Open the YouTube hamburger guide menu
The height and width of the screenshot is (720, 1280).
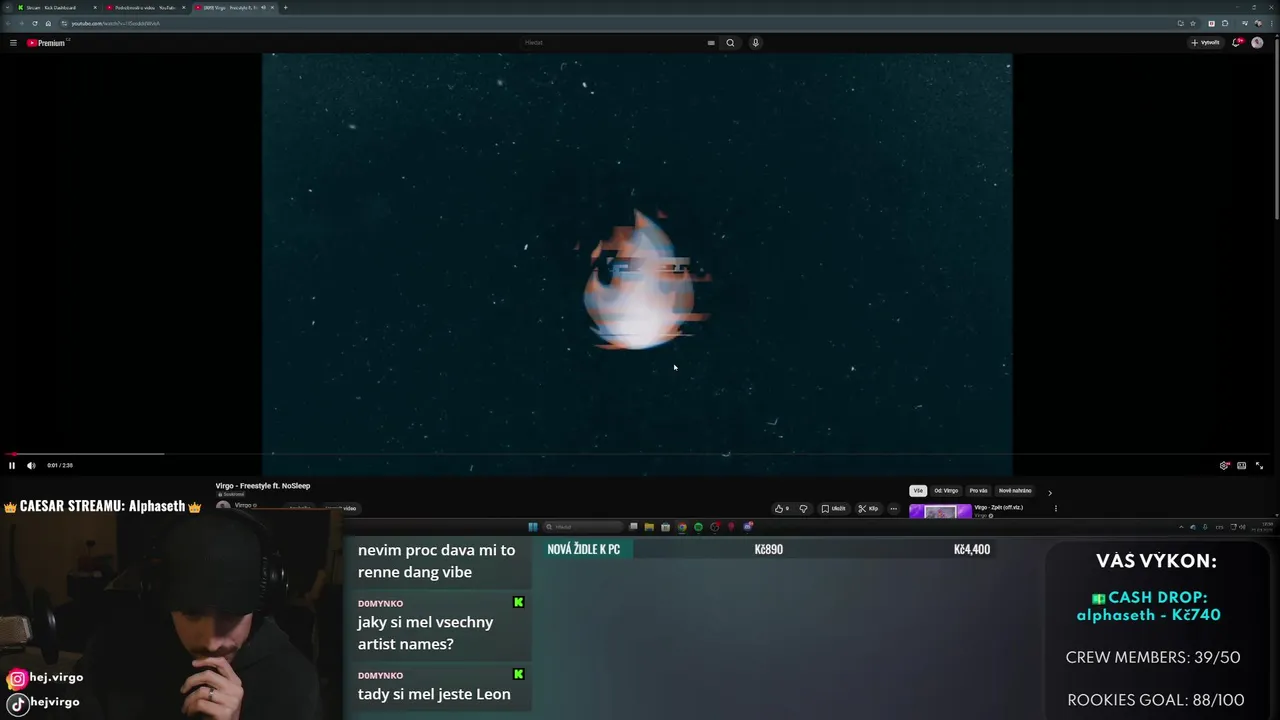pos(13,43)
